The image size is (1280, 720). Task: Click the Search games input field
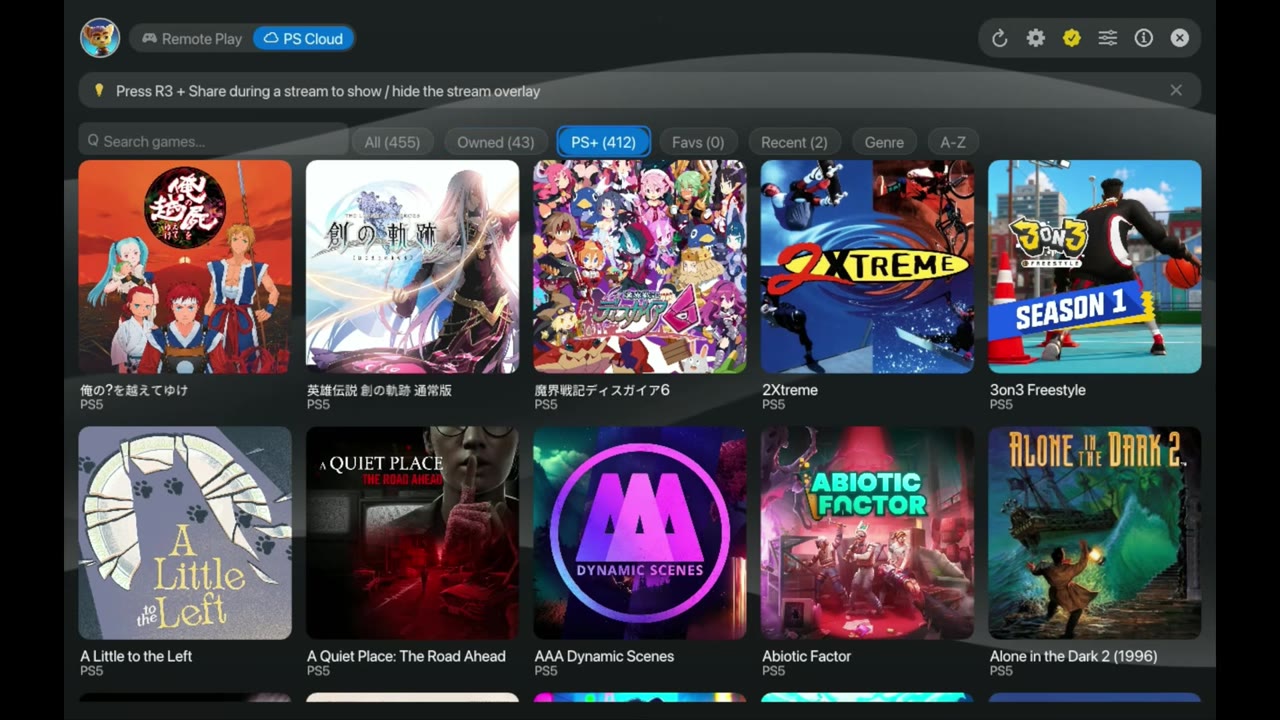213,141
